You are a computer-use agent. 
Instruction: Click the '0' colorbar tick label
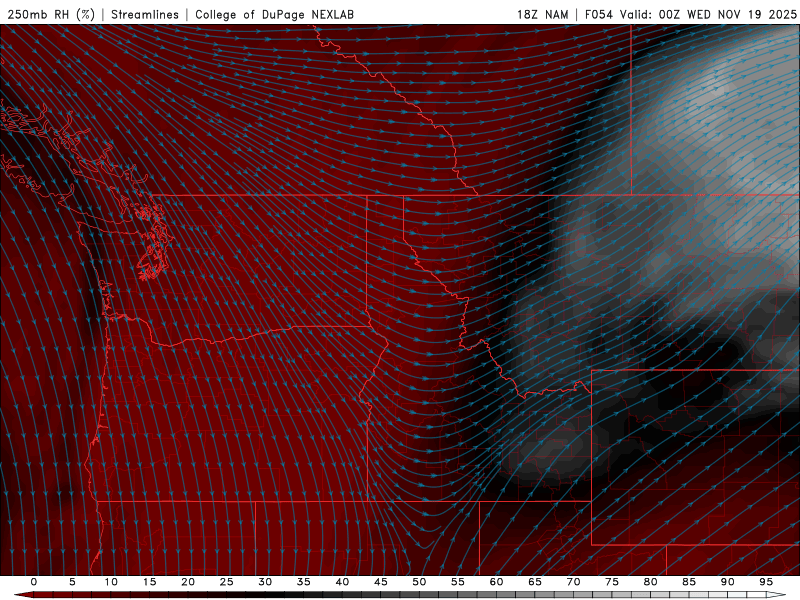click(34, 582)
